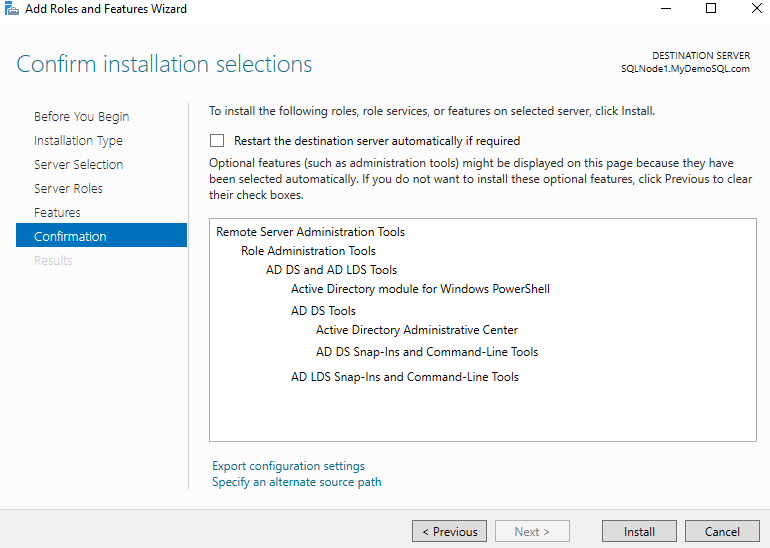The height and width of the screenshot is (548, 770).
Task: Select Role Administration Tools in list
Action: [308, 251]
